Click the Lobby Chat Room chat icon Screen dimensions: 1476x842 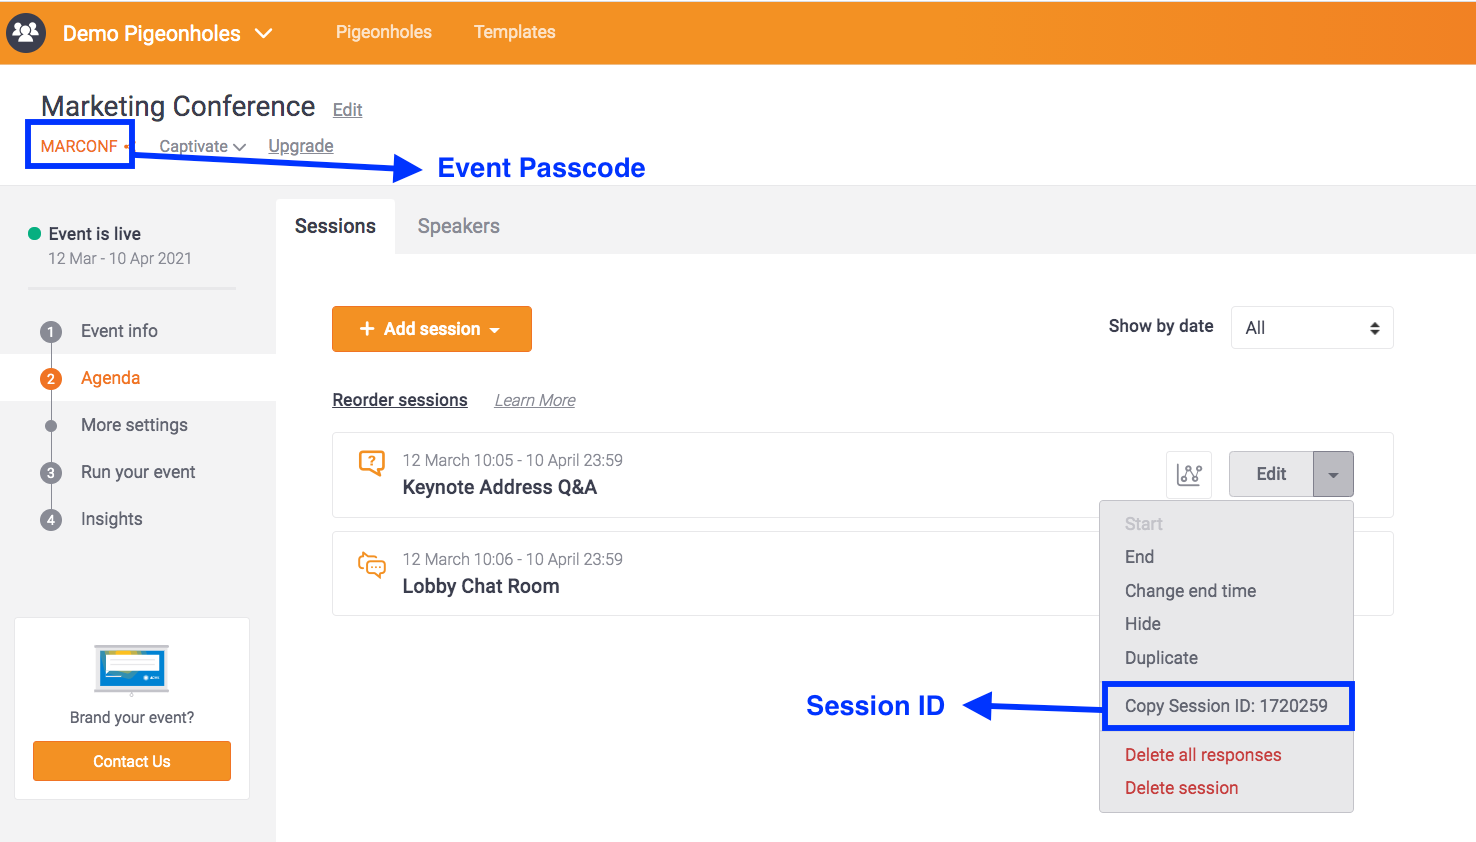point(372,565)
